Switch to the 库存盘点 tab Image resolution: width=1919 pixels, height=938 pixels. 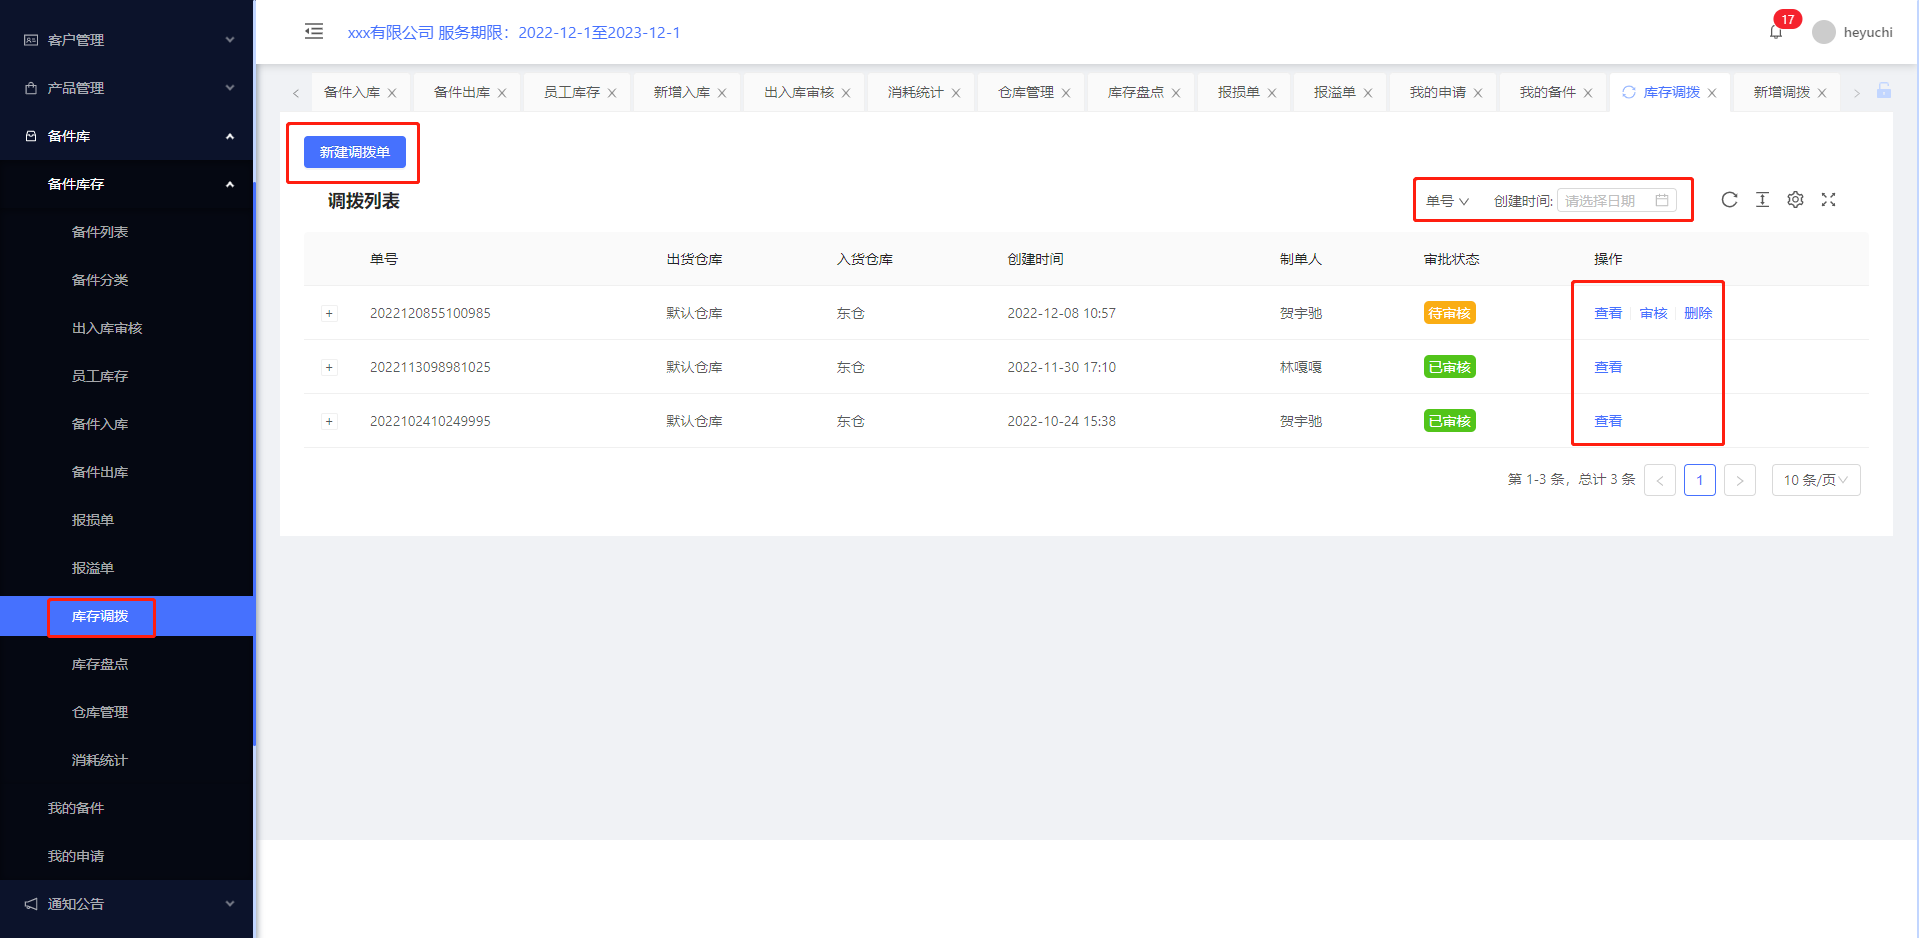coord(1135,92)
